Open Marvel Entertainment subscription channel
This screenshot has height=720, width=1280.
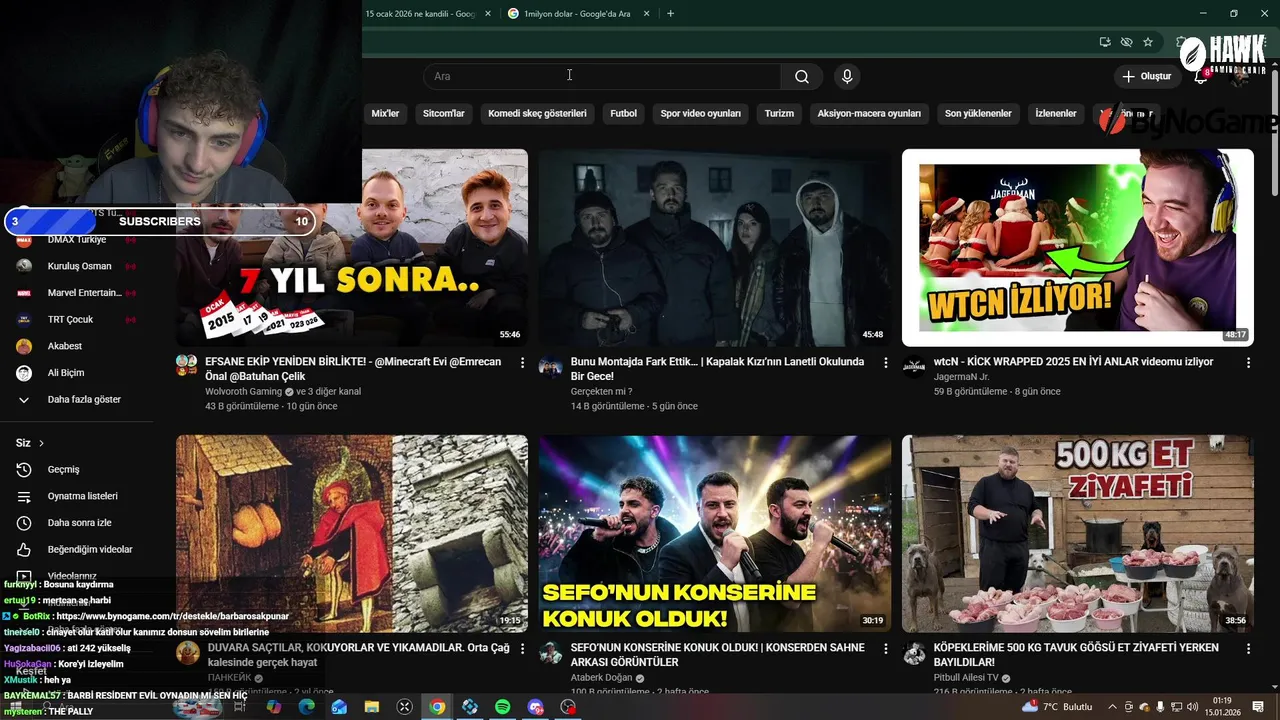coord(77,293)
